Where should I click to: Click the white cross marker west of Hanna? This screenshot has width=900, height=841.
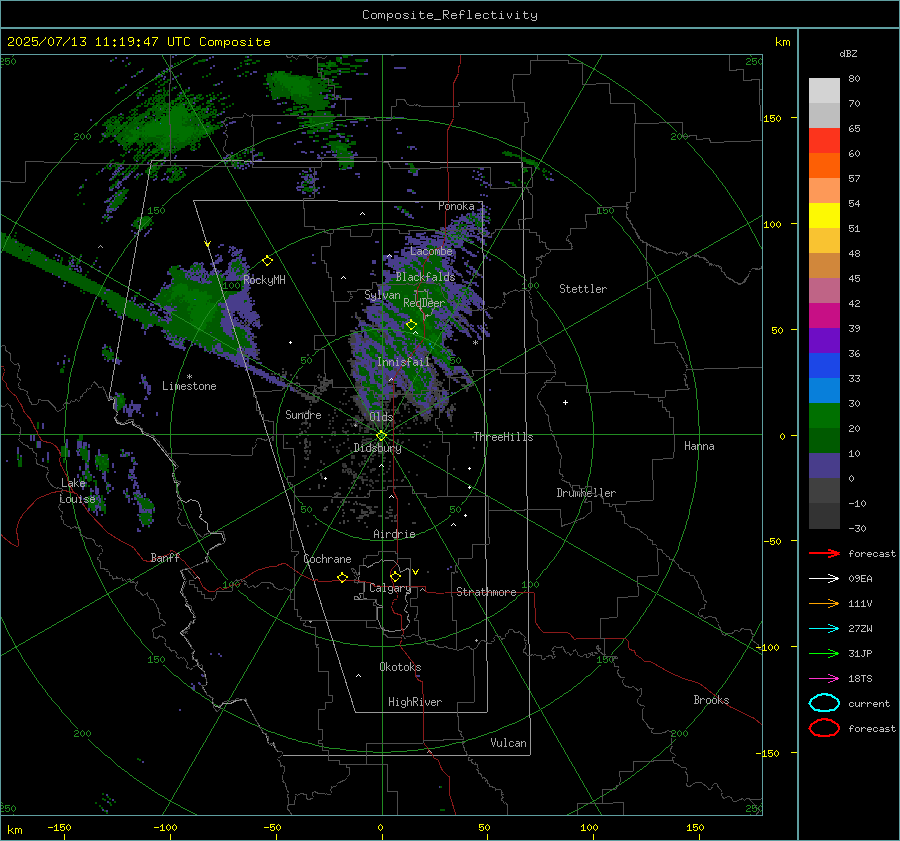565,402
